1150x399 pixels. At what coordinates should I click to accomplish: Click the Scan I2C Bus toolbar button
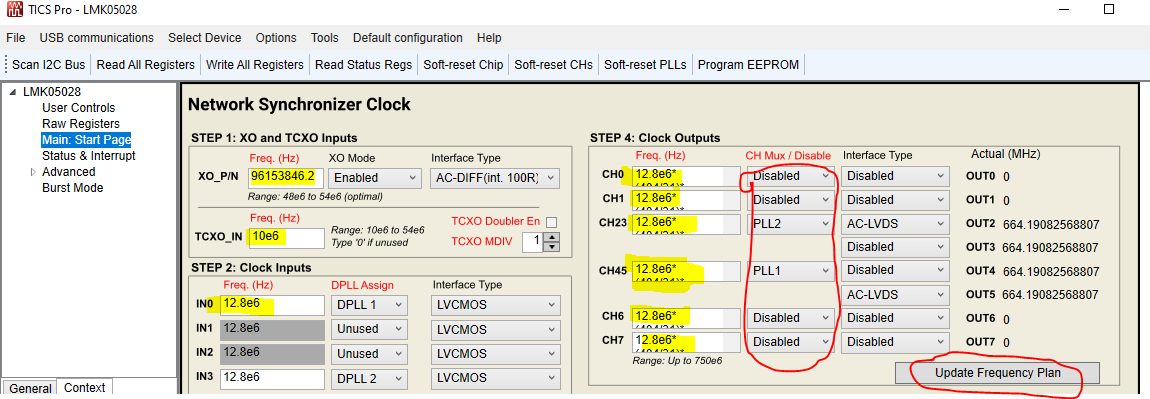click(48, 65)
